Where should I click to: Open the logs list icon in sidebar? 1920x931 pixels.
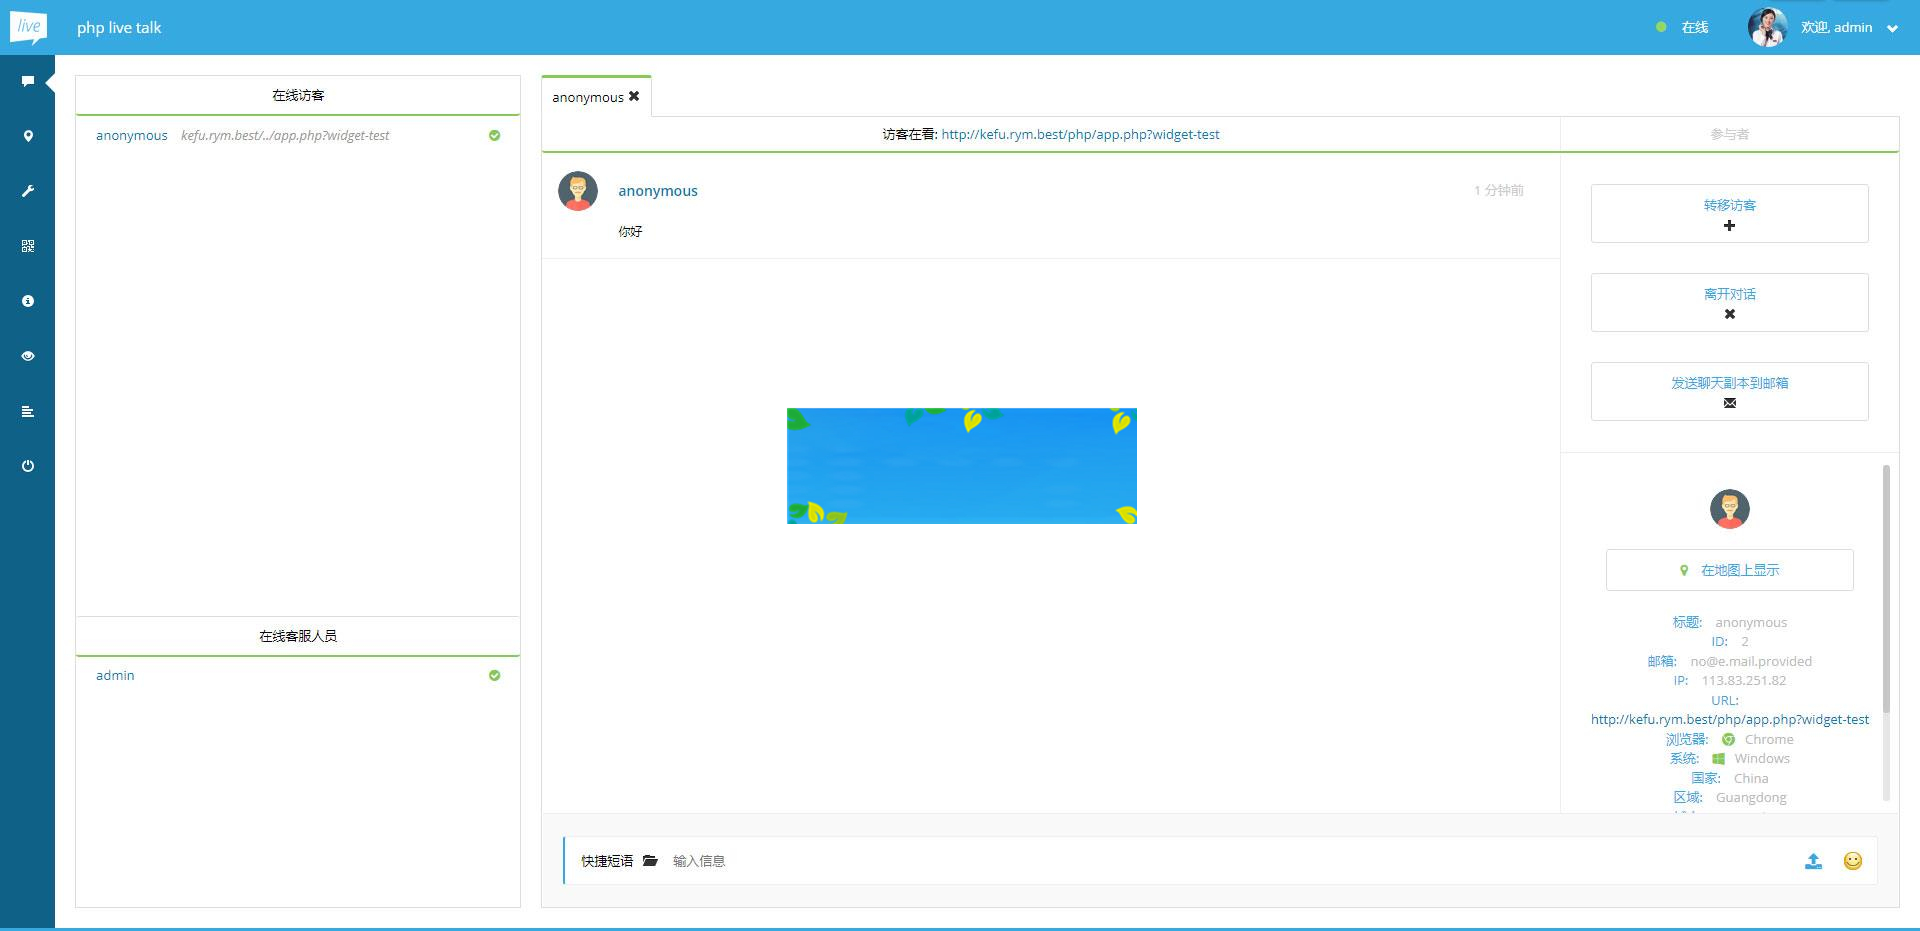tap(28, 411)
